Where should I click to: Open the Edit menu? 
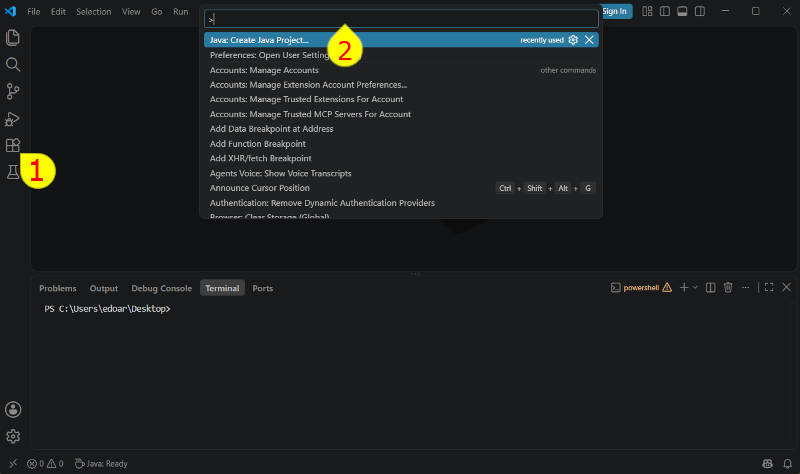click(x=58, y=11)
